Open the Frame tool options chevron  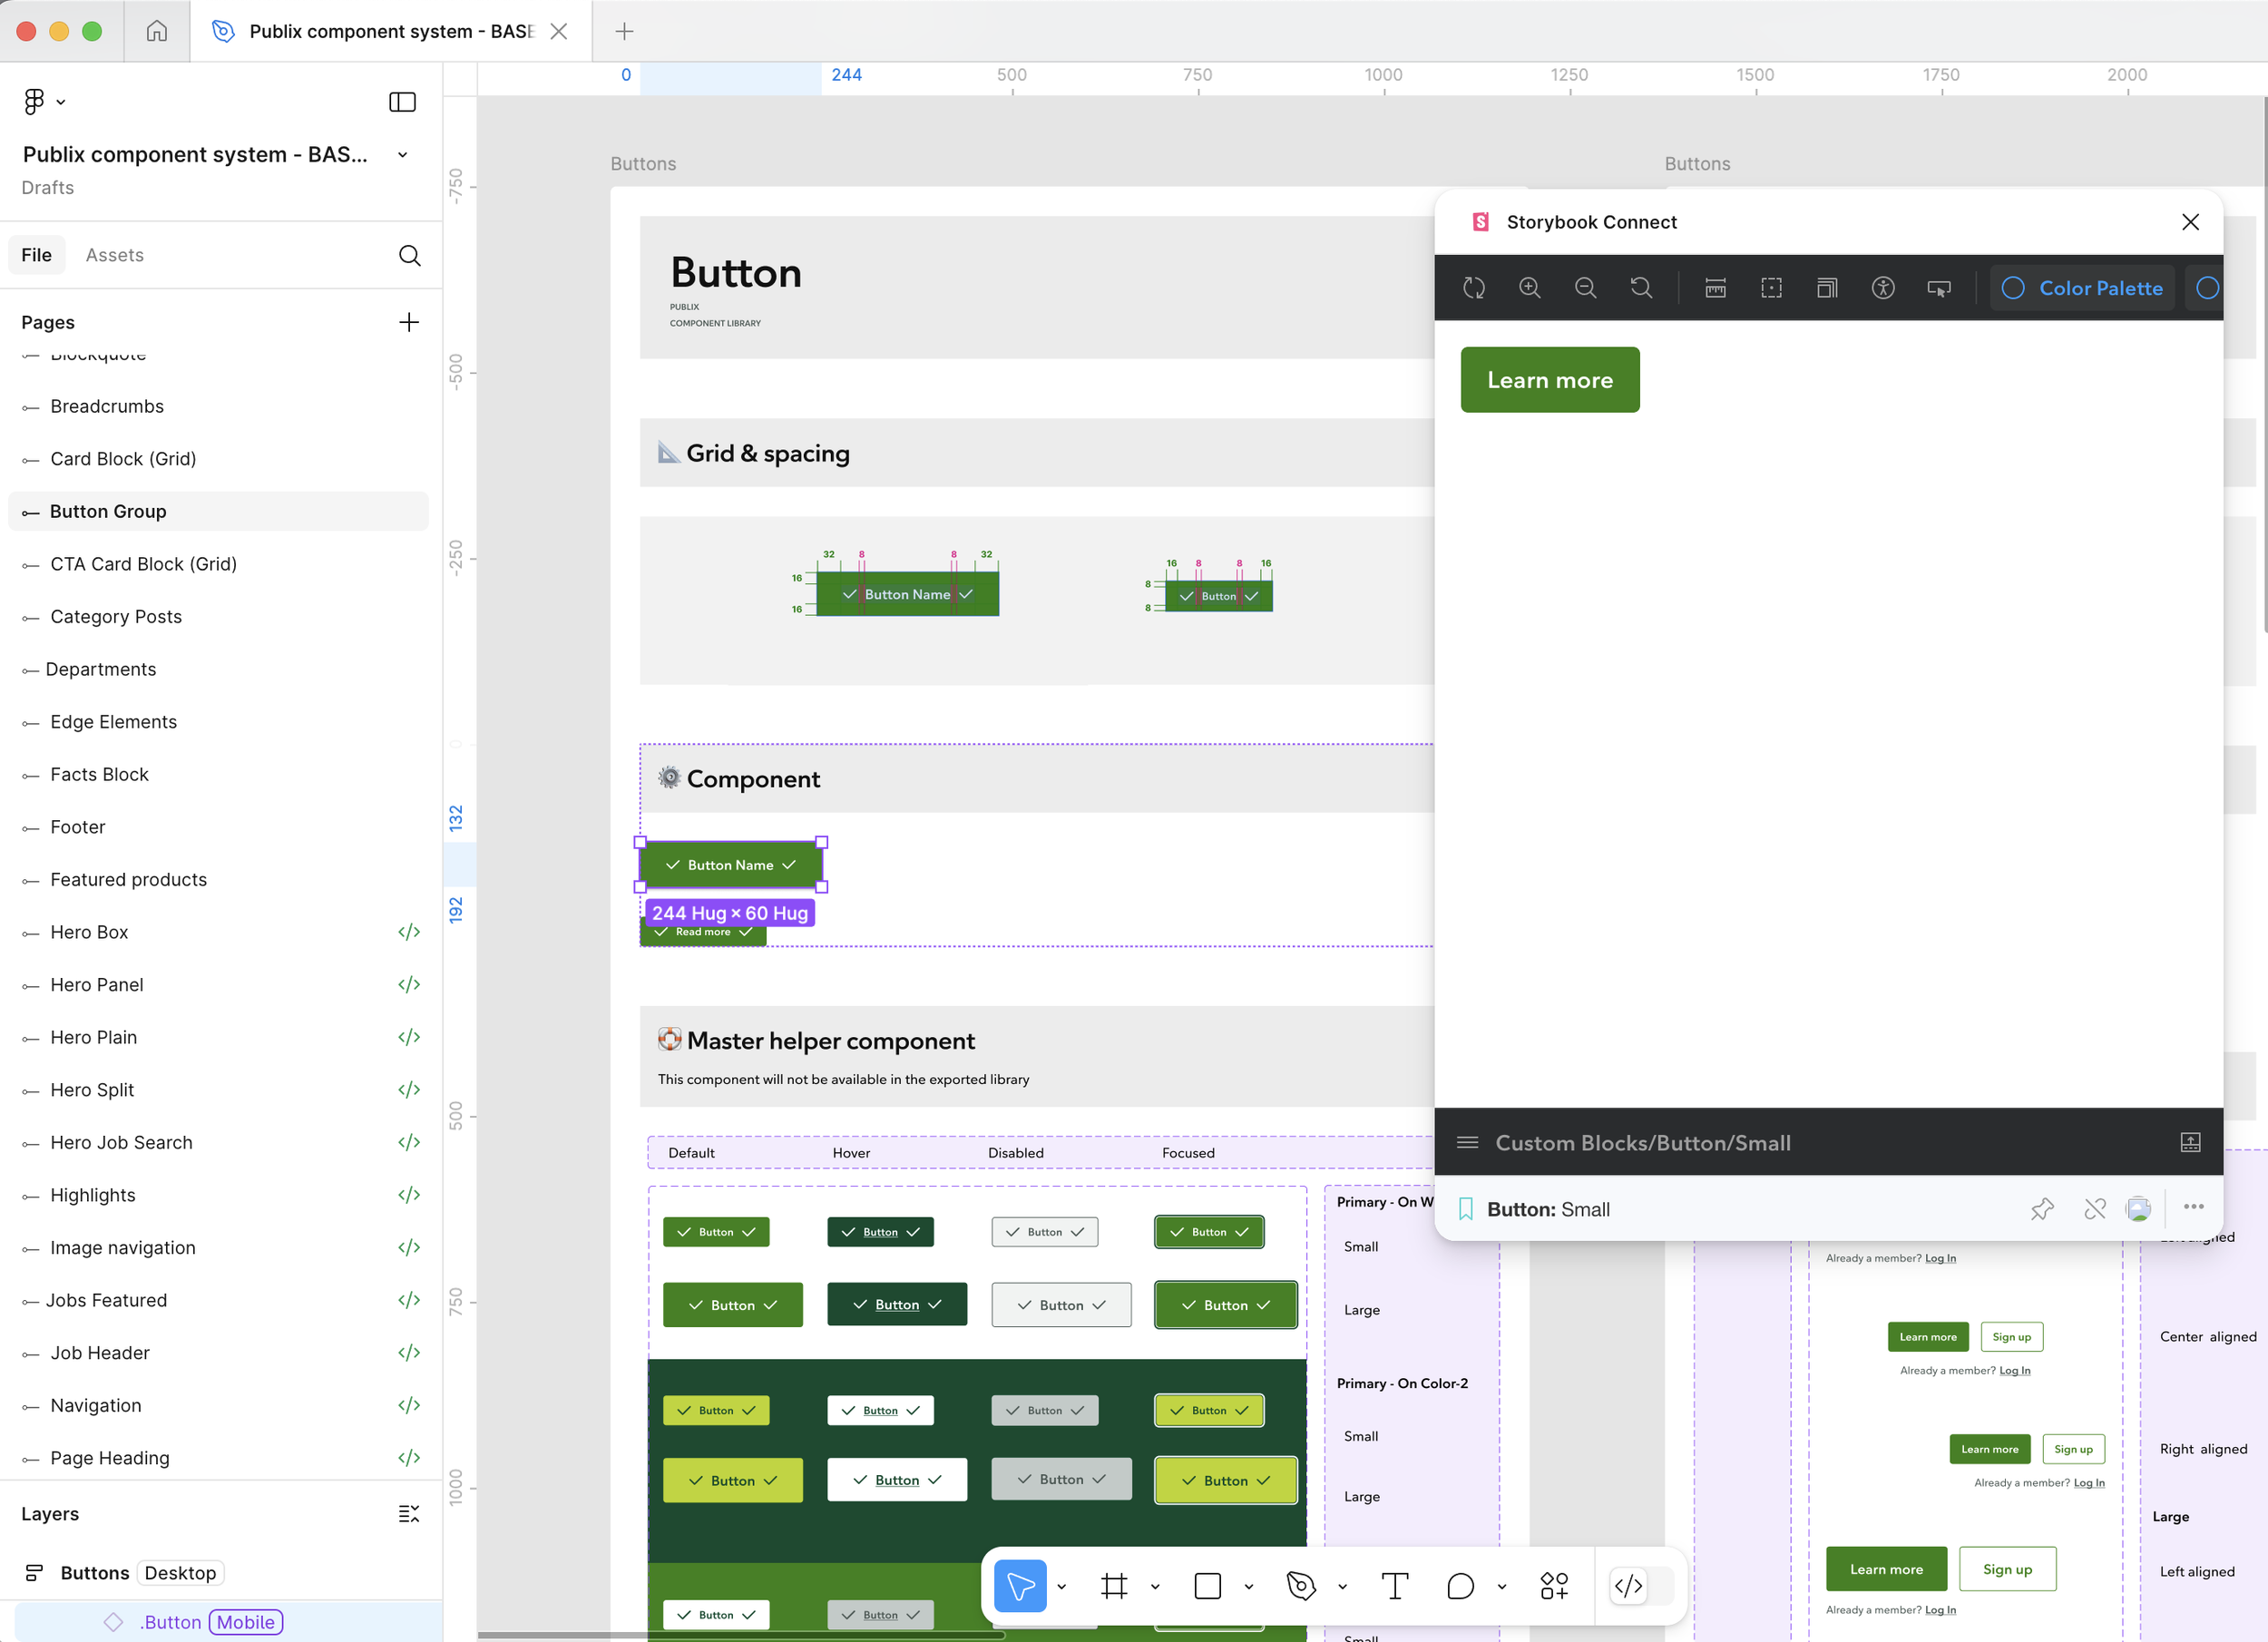pyautogui.click(x=1155, y=1586)
